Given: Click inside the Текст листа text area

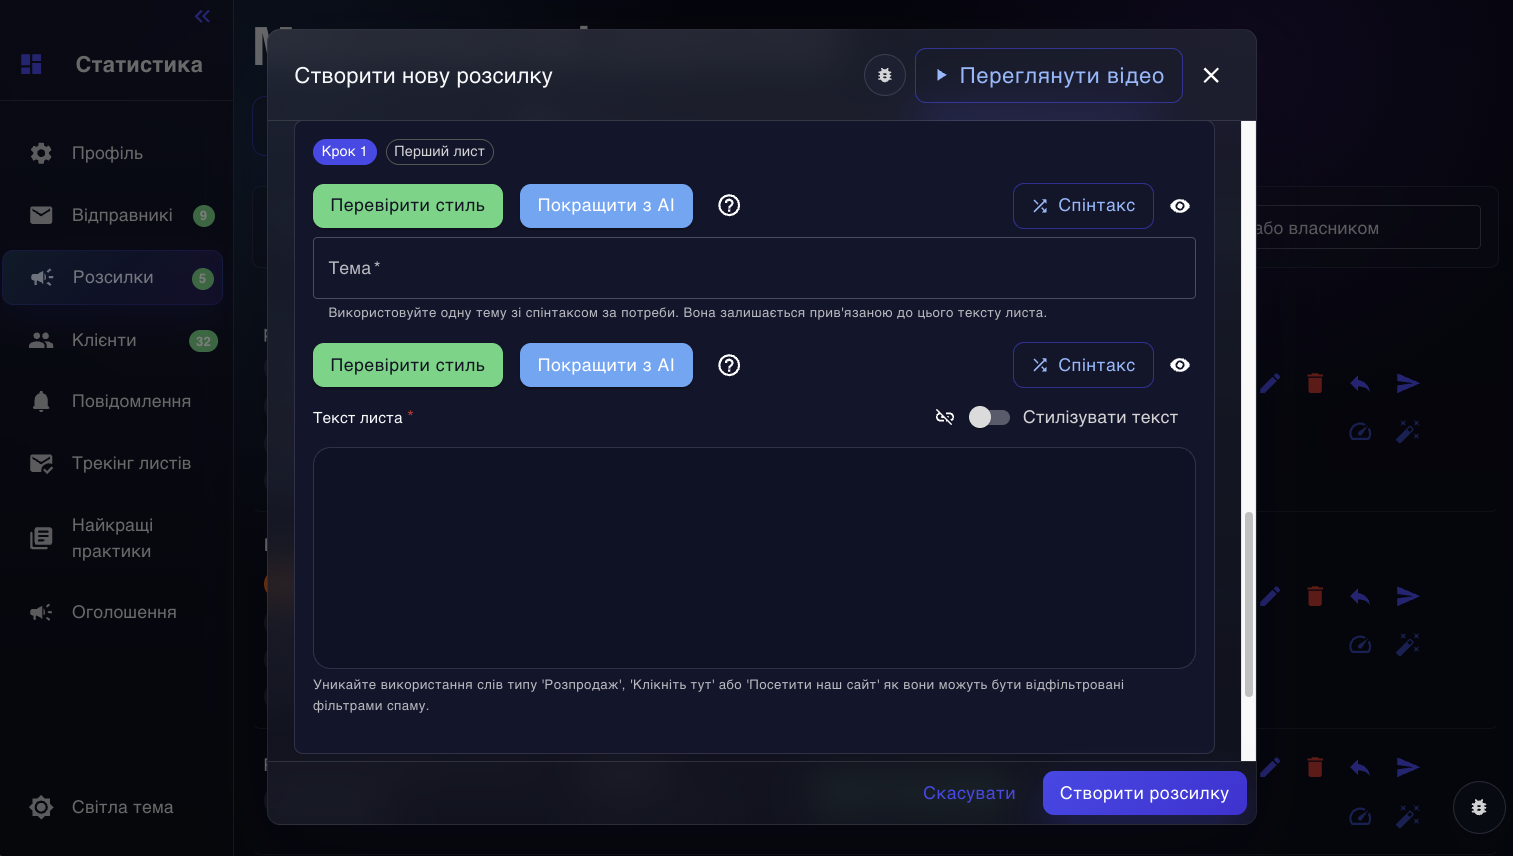Looking at the screenshot, I should click(754, 558).
